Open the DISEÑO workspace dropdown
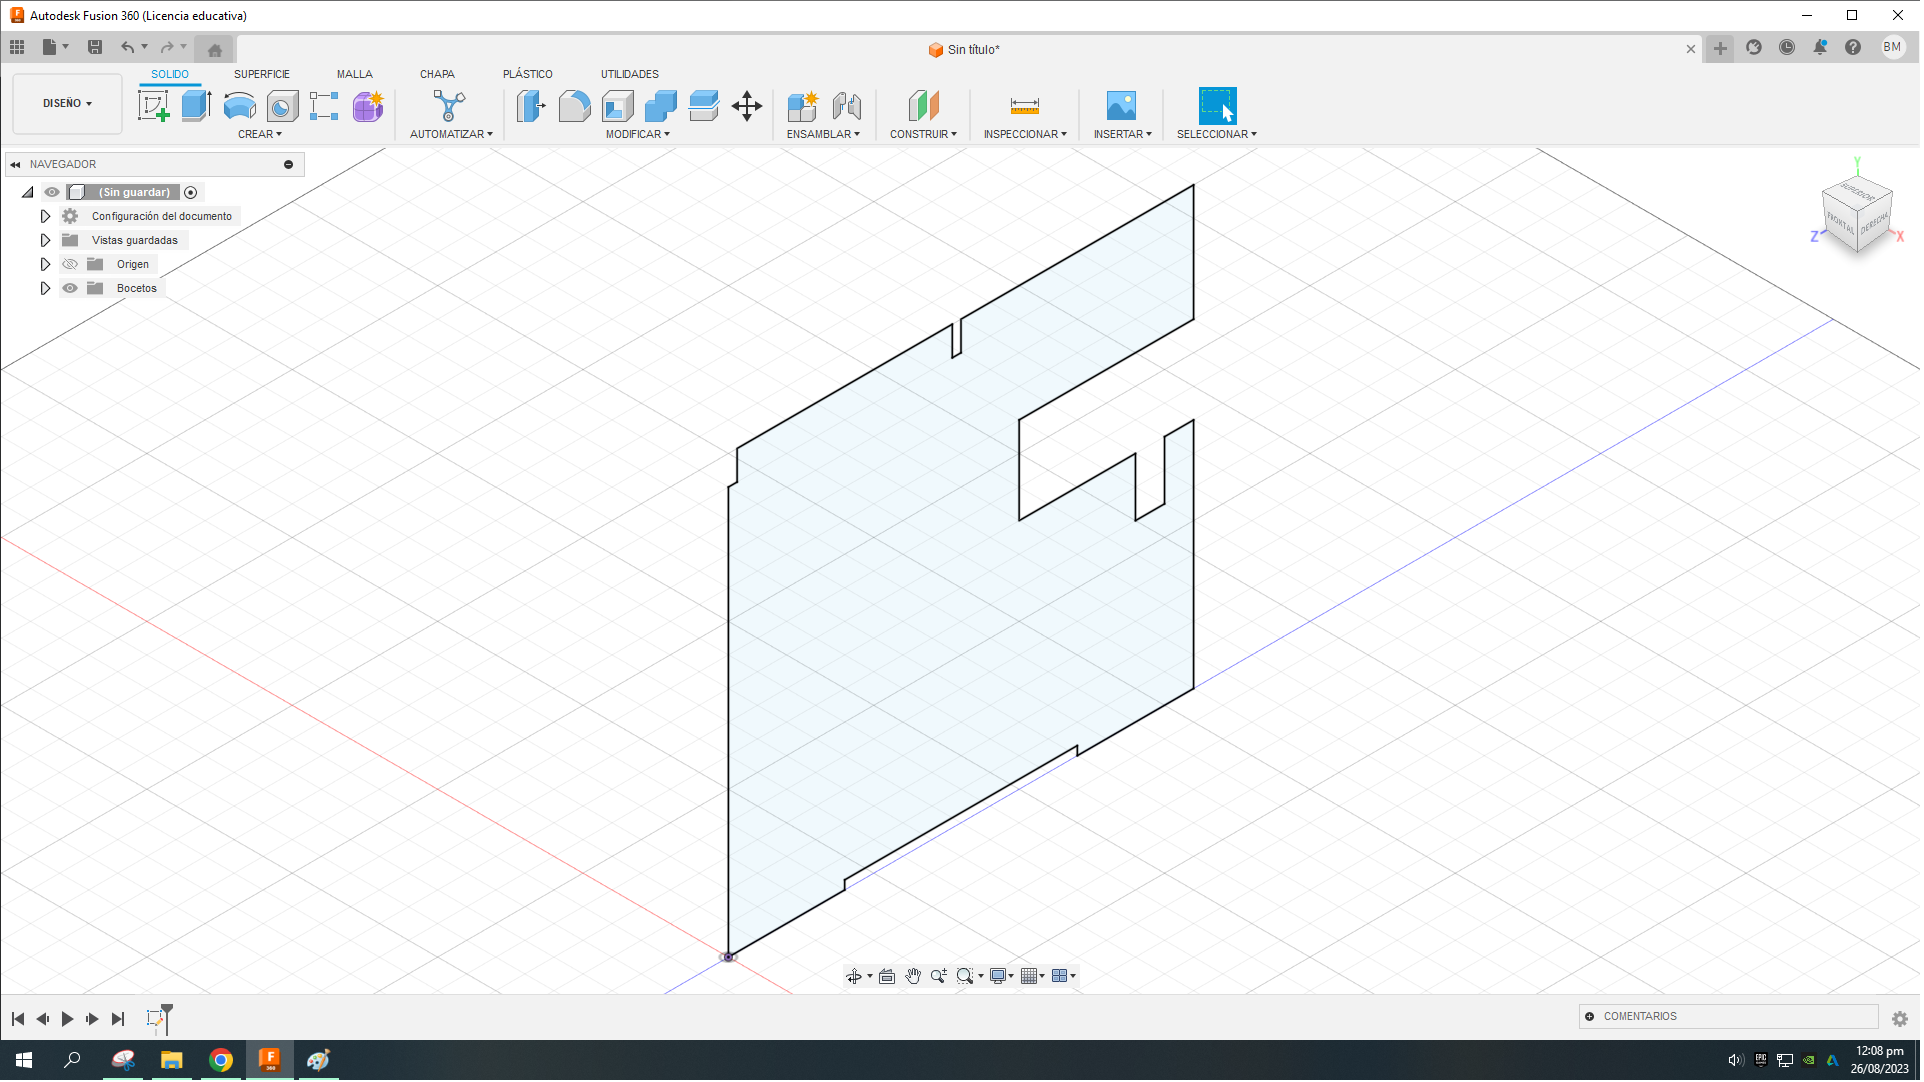Viewport: 1924px width, 1082px height. click(x=67, y=103)
